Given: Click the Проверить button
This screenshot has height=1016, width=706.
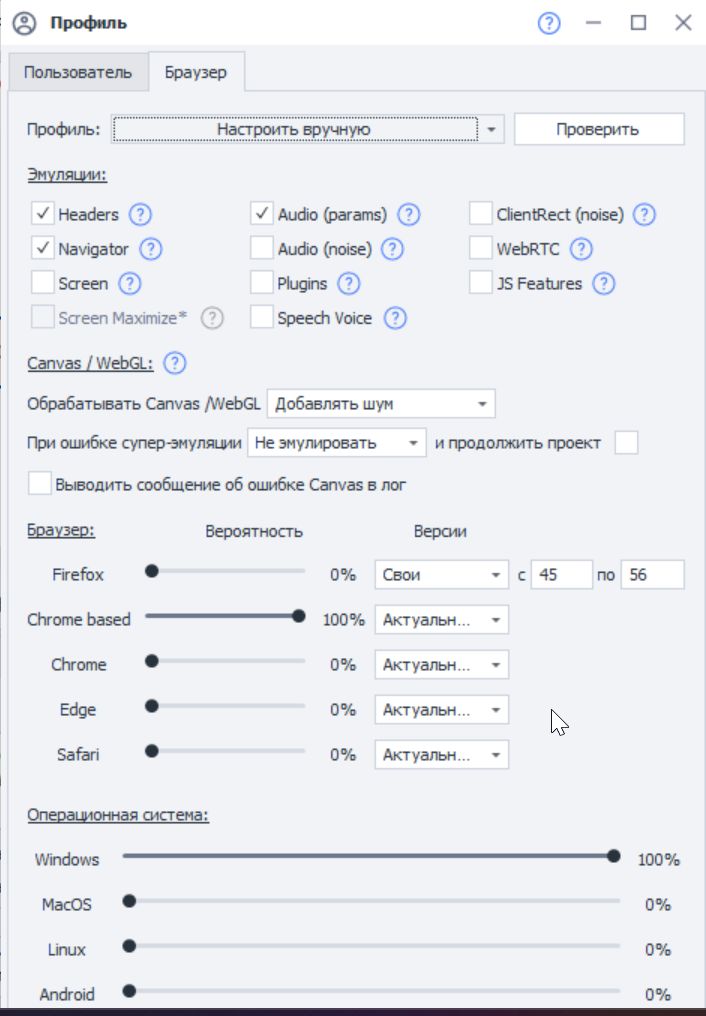Looking at the screenshot, I should click(x=598, y=129).
